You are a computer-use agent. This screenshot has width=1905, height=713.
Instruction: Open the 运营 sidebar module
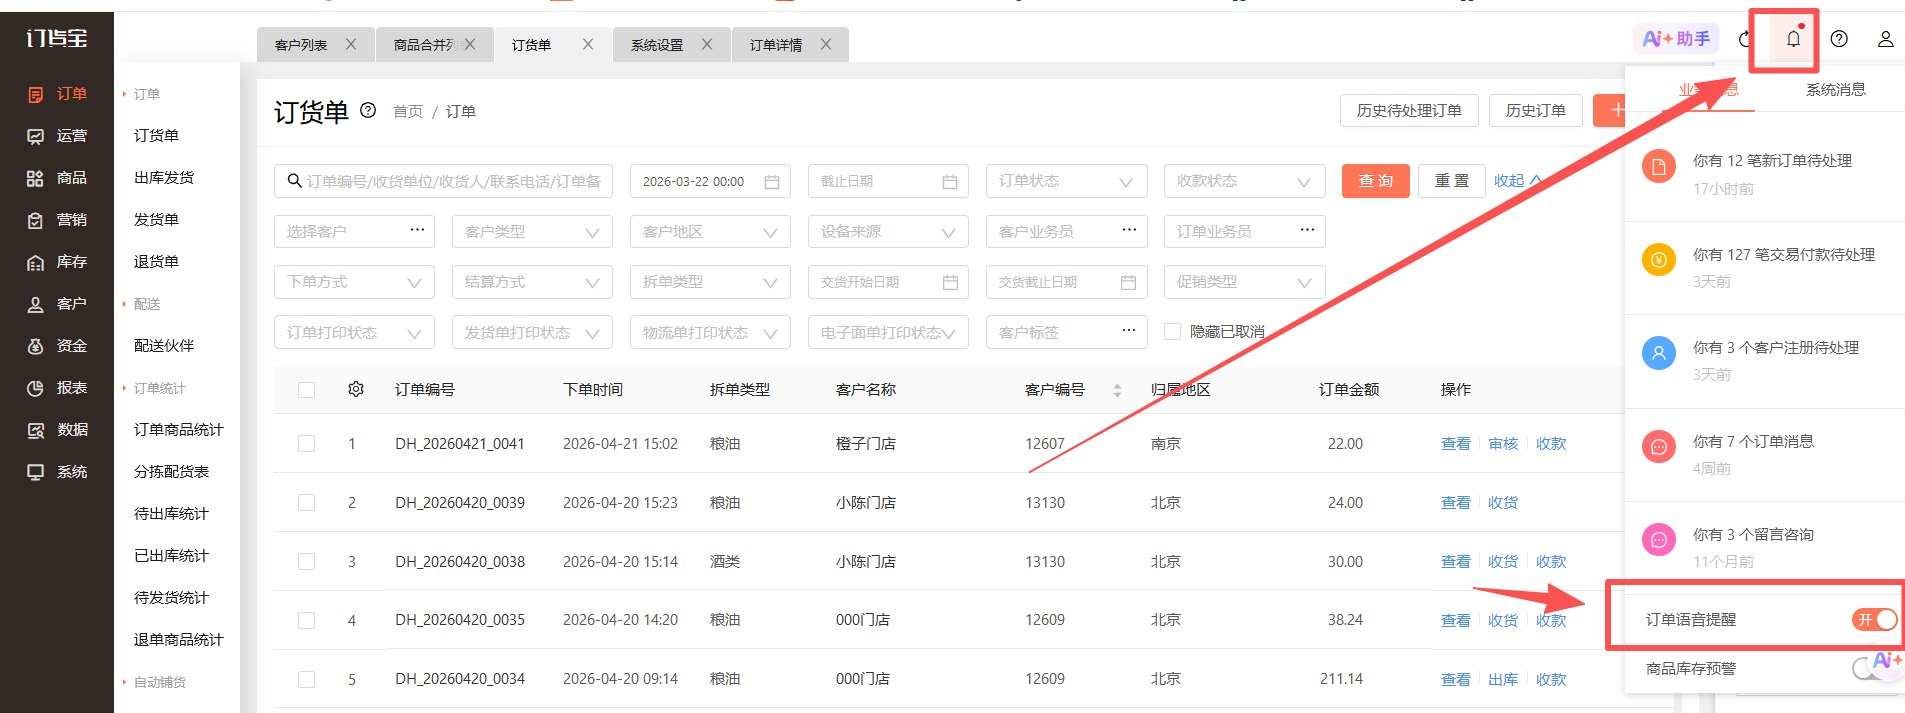point(57,136)
